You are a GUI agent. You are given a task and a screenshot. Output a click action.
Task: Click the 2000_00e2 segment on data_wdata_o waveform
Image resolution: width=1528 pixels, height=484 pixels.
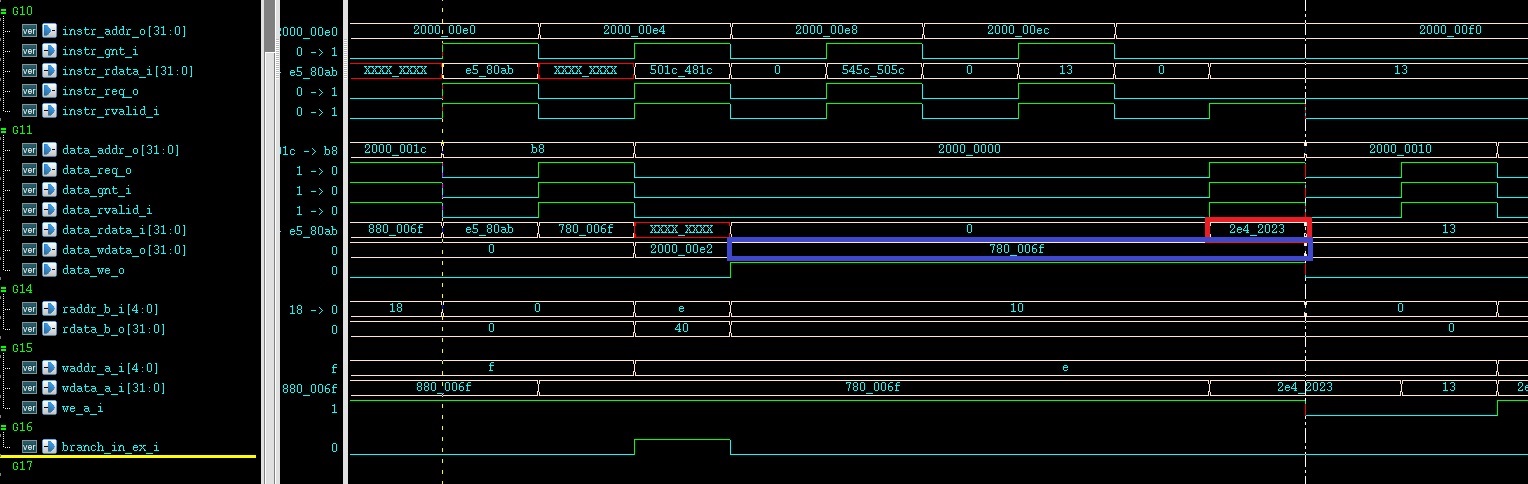(682, 250)
